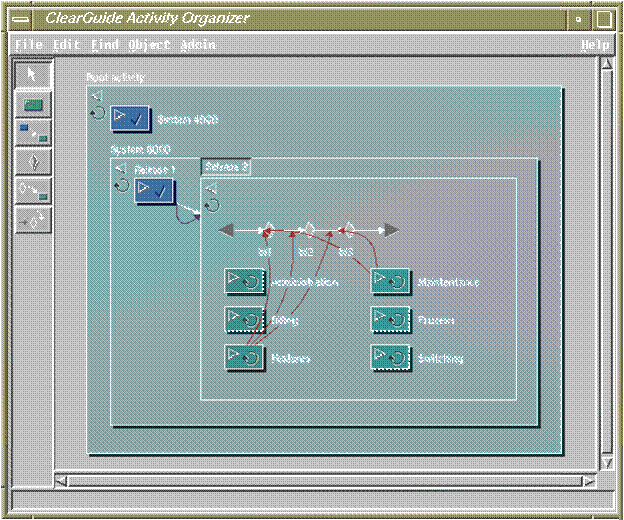Maximize the ClearGuide Activity Organizer window
The height and width of the screenshot is (520, 624).
(604, 19)
